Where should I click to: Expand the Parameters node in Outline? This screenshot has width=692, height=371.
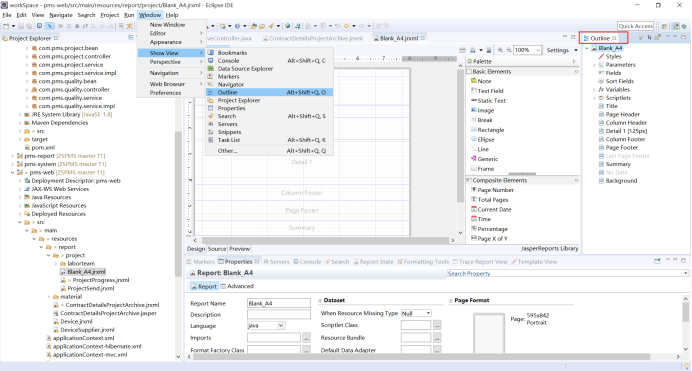(x=594, y=65)
